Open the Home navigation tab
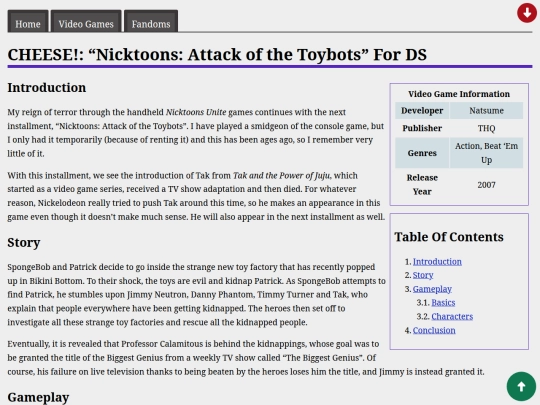The width and height of the screenshot is (540, 405). click(x=28, y=21)
